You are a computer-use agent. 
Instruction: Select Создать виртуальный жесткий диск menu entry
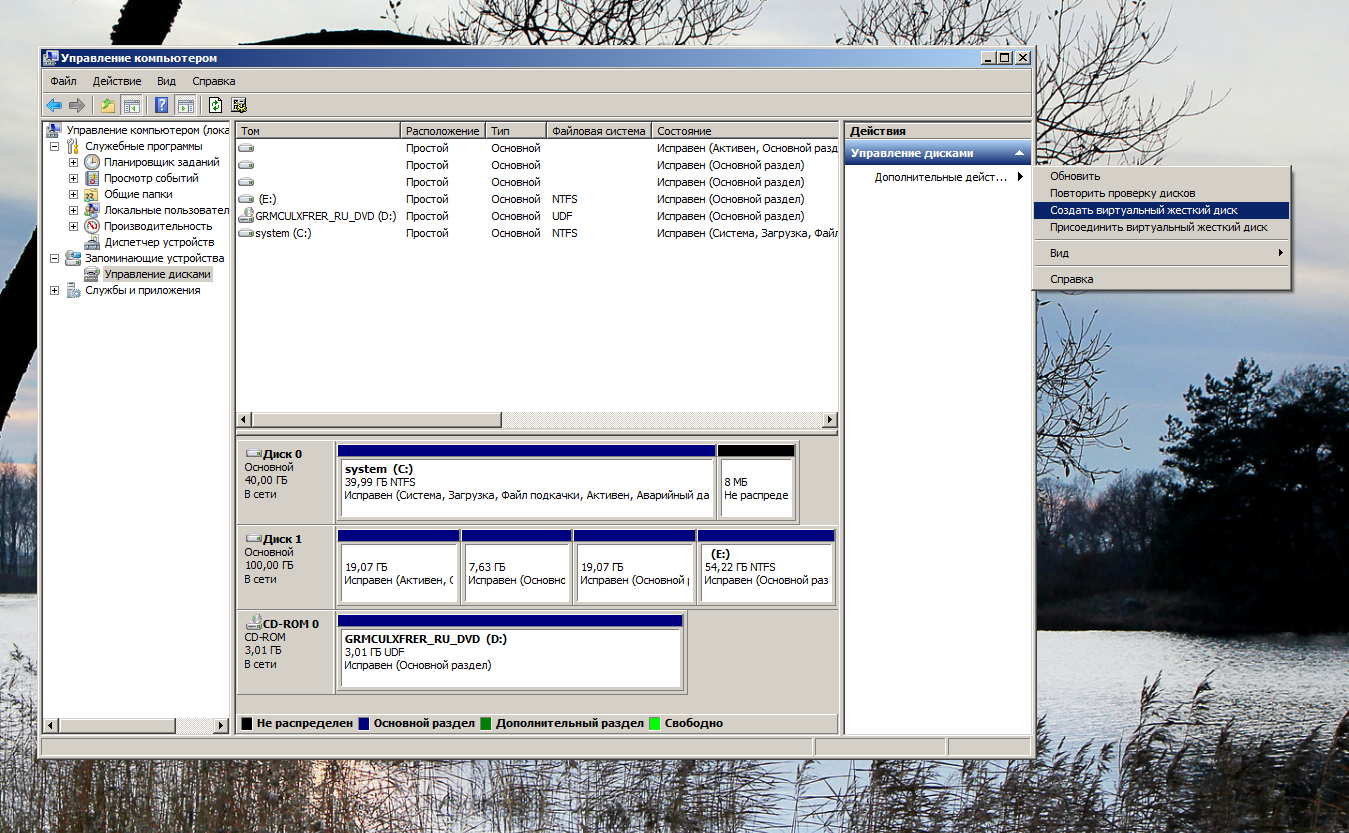tap(1143, 211)
